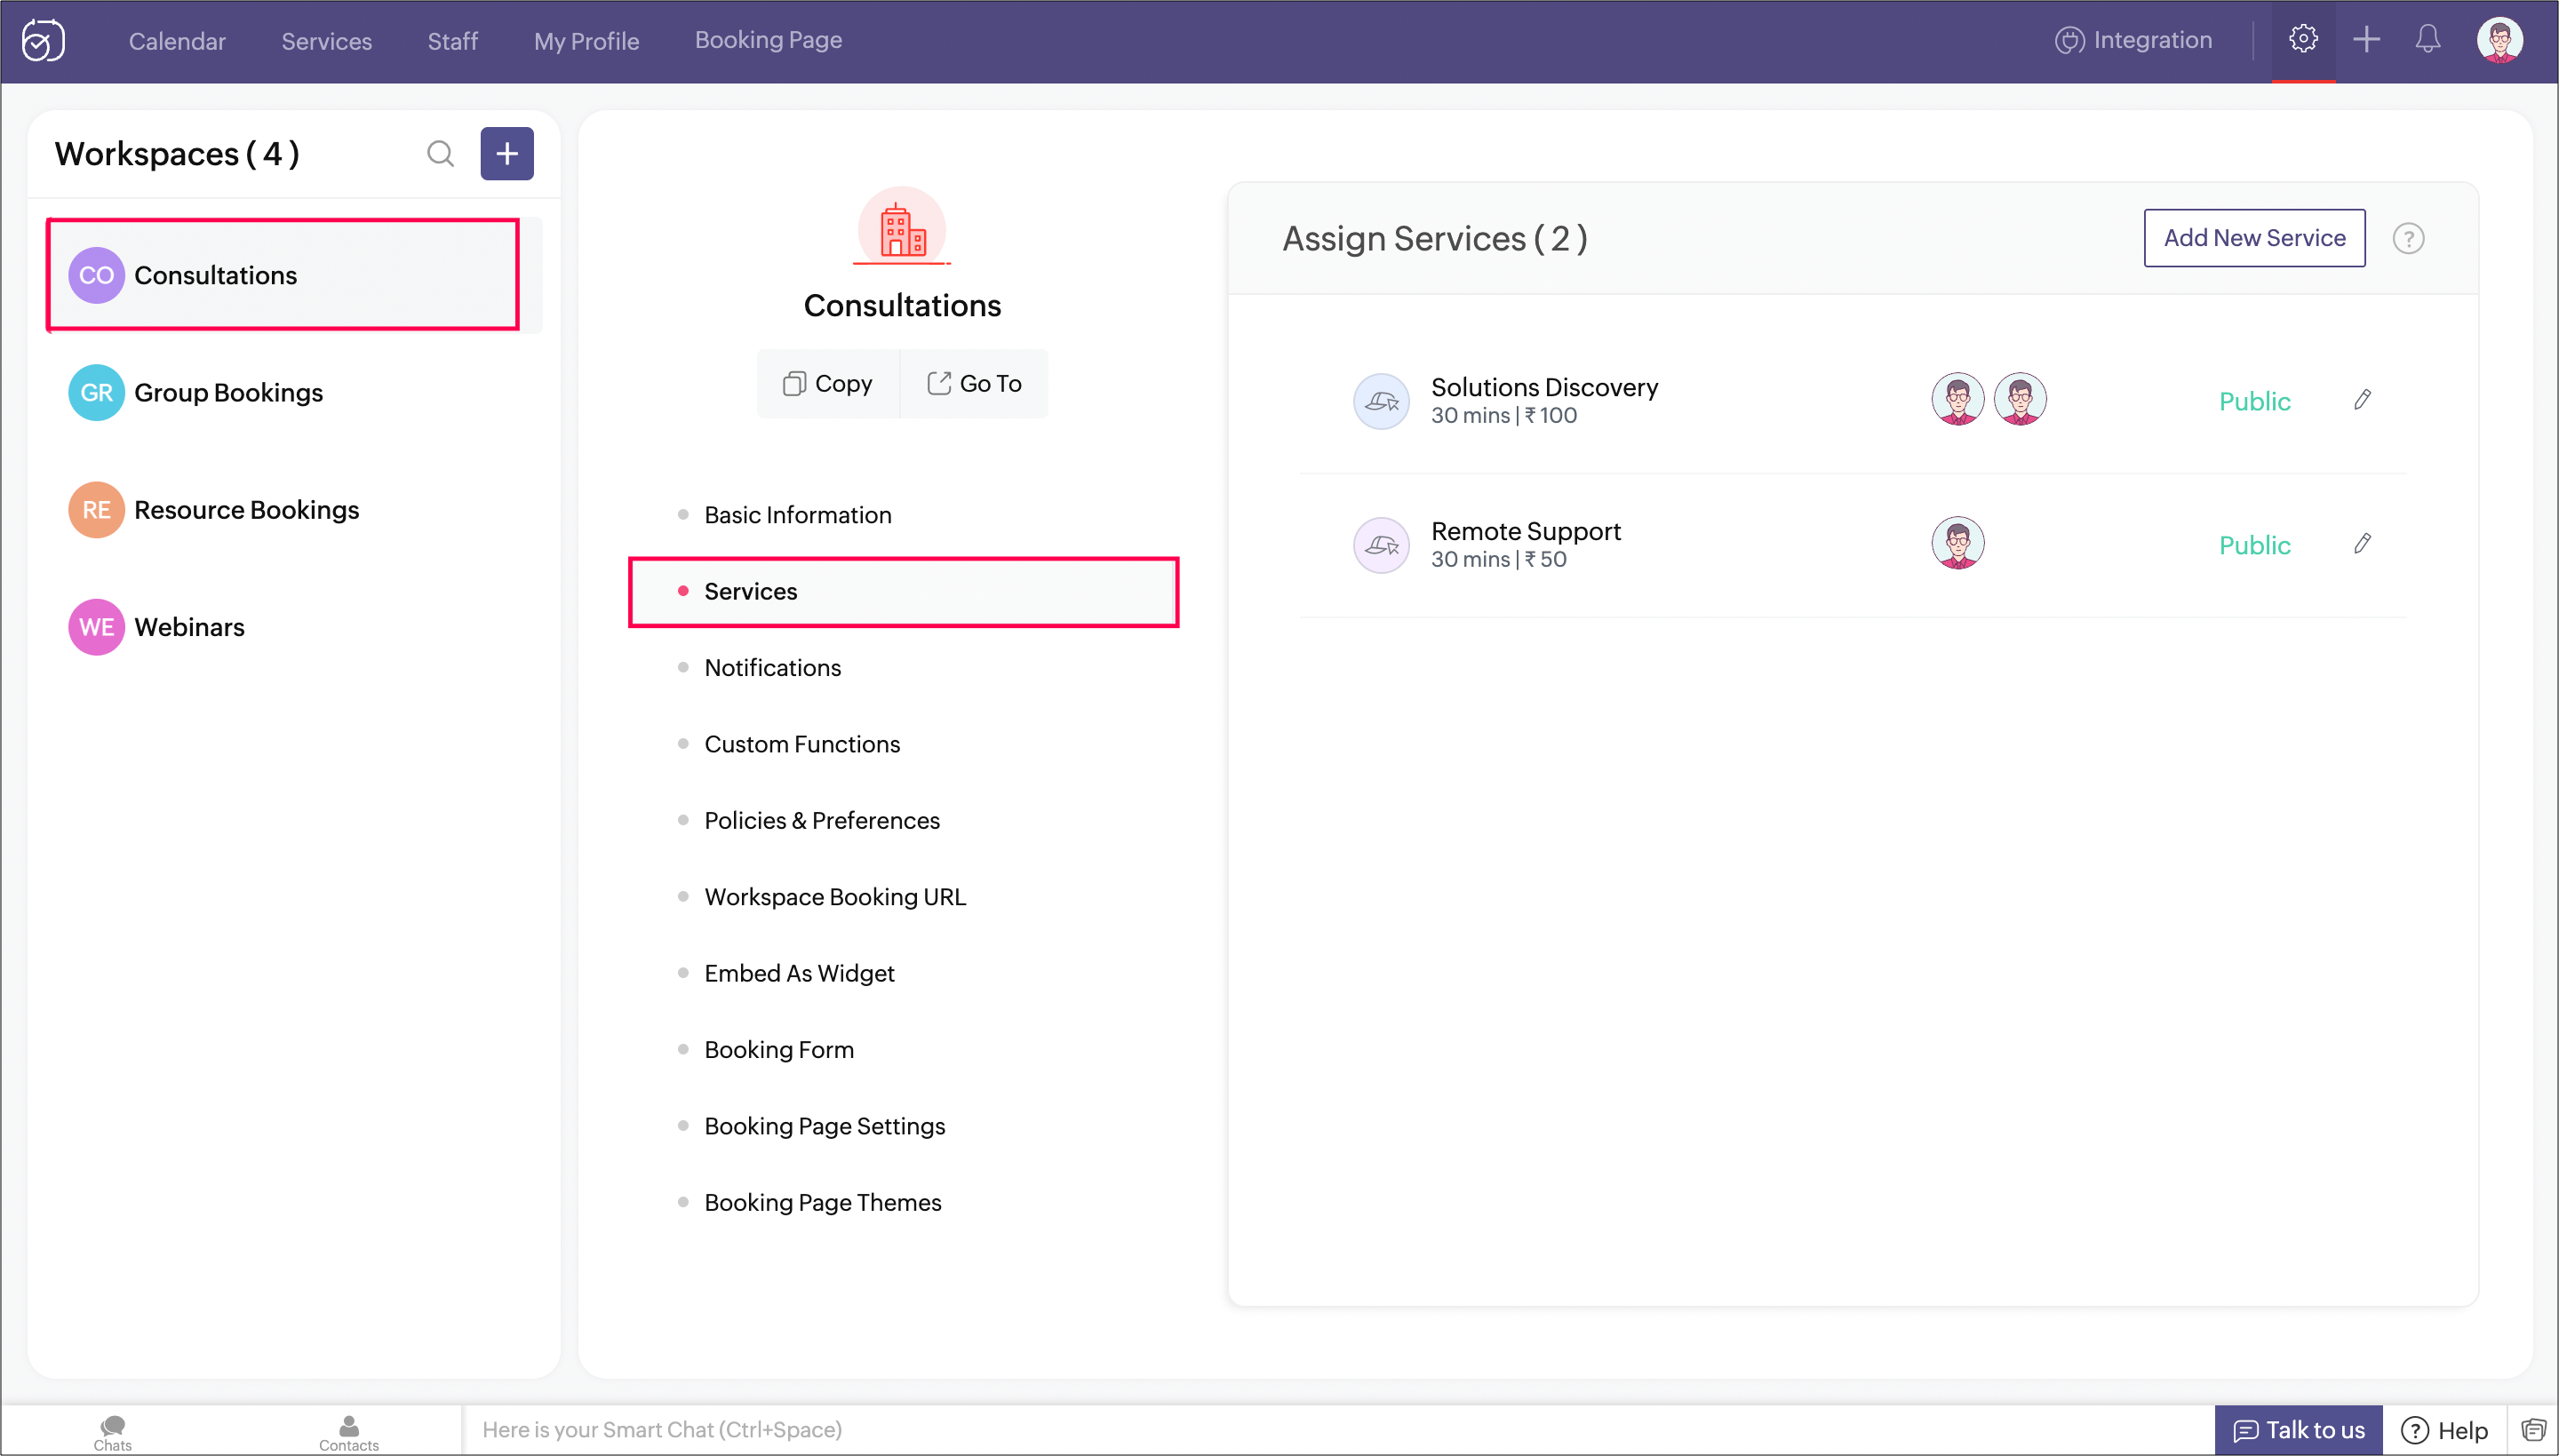Open the Help button
The width and height of the screenshot is (2559, 1456).
tap(2444, 1430)
